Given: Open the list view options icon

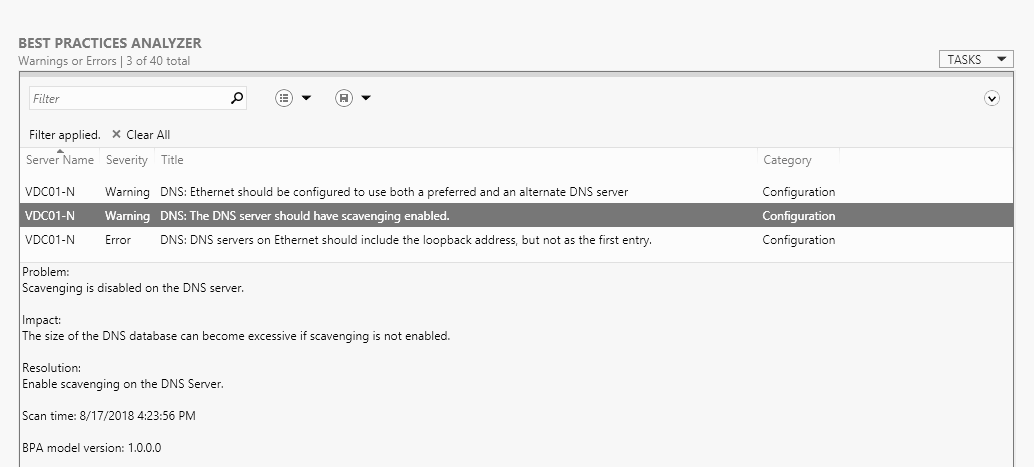Looking at the screenshot, I should click(285, 98).
